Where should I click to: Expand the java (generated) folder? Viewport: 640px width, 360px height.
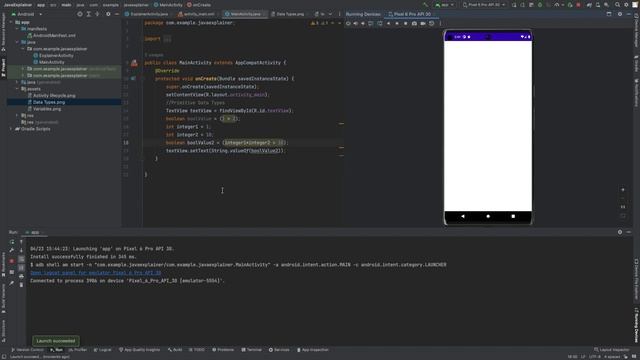click(x=17, y=82)
